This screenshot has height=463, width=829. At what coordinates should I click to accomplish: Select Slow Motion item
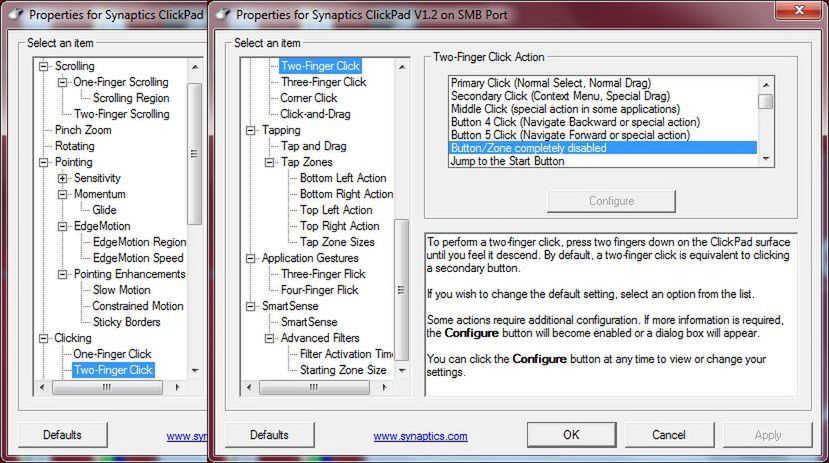pyautogui.click(x=122, y=290)
